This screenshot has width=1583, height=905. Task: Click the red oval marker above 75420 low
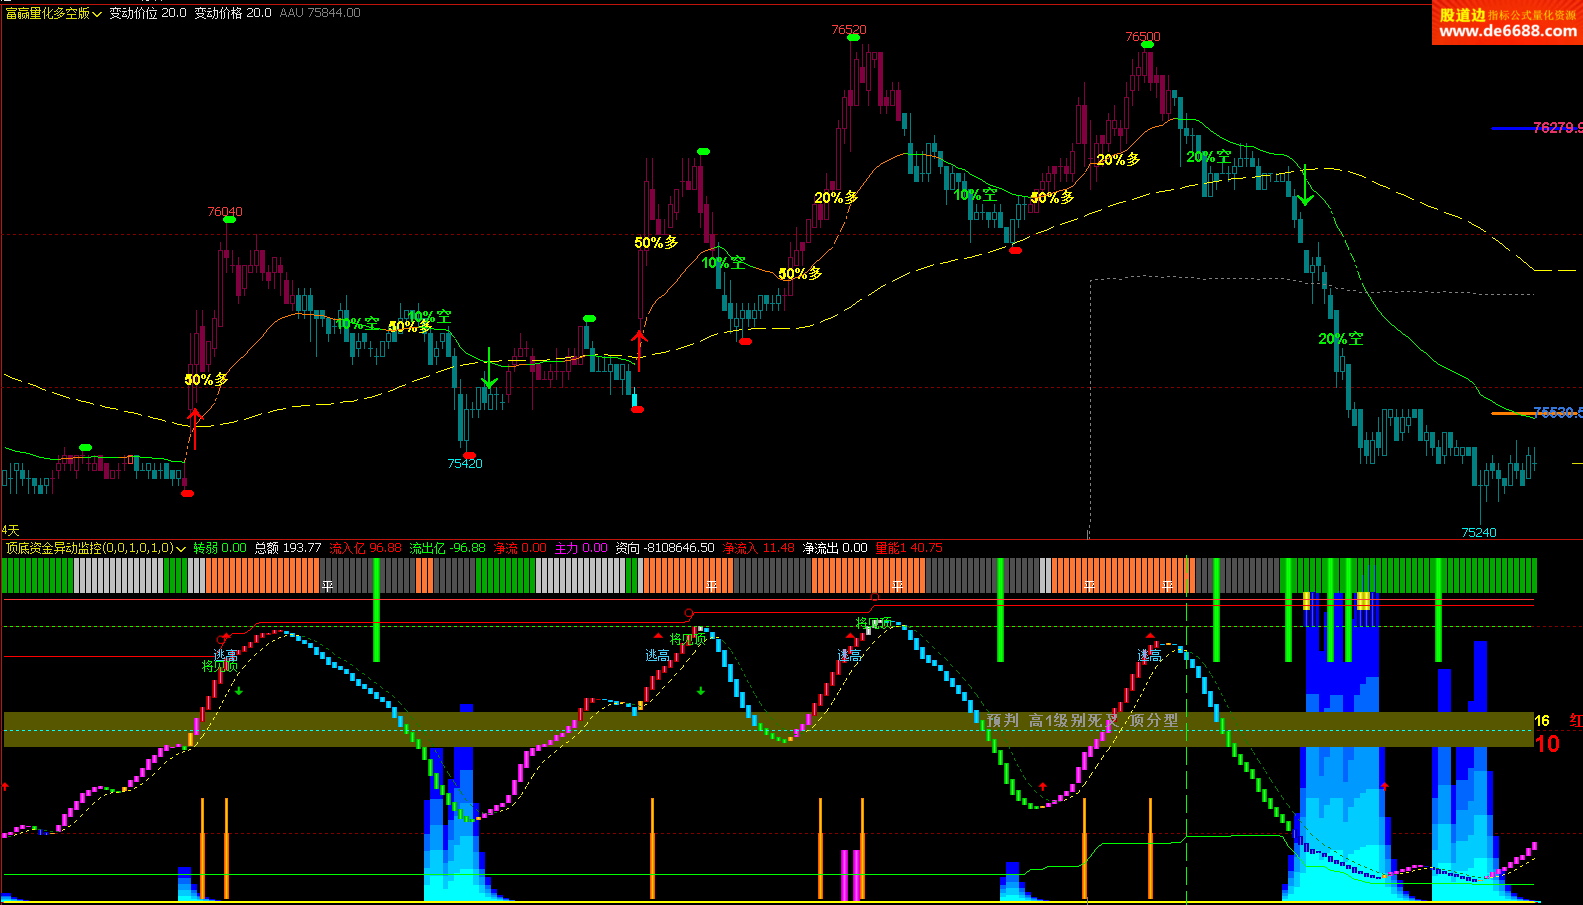click(469, 455)
